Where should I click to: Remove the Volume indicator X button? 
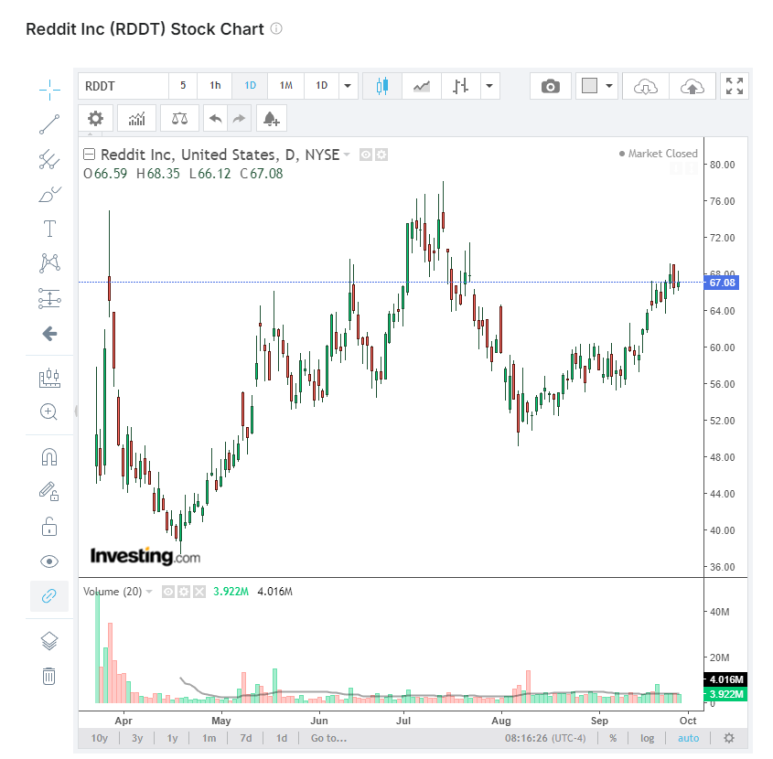[199, 591]
